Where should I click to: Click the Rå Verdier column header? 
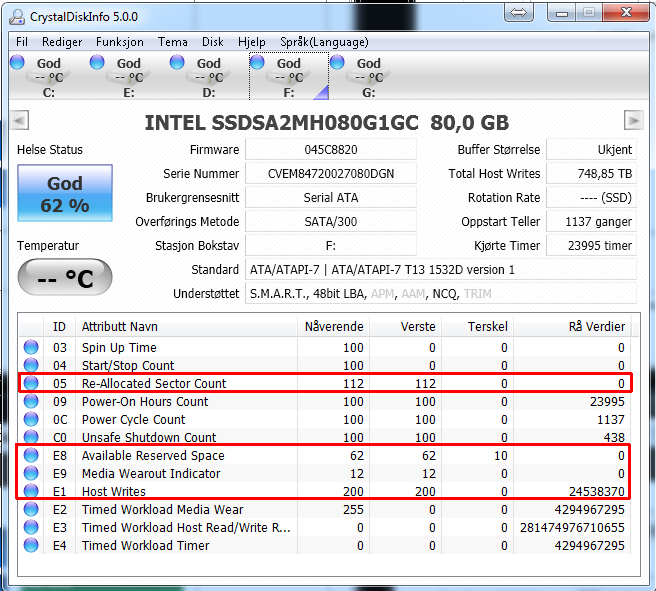click(572, 327)
